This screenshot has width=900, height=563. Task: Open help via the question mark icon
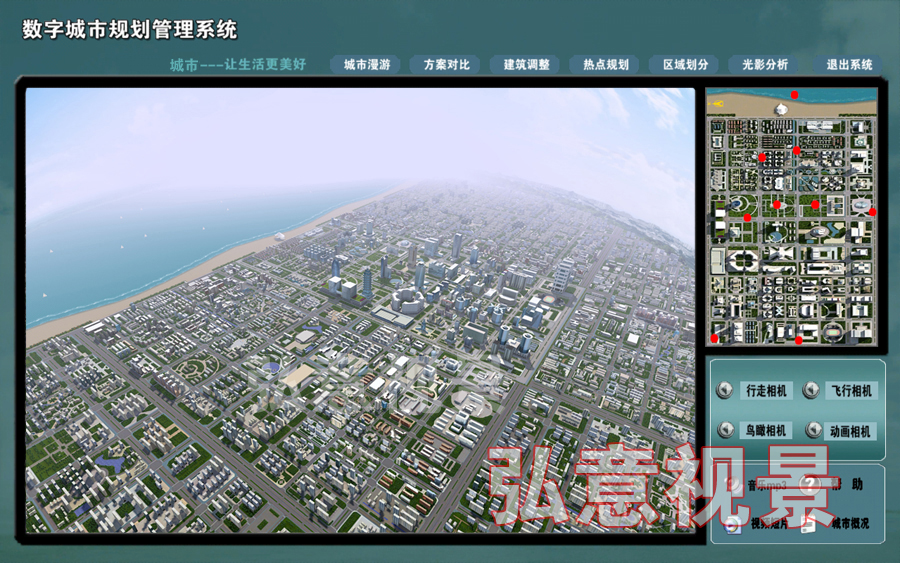click(812, 483)
